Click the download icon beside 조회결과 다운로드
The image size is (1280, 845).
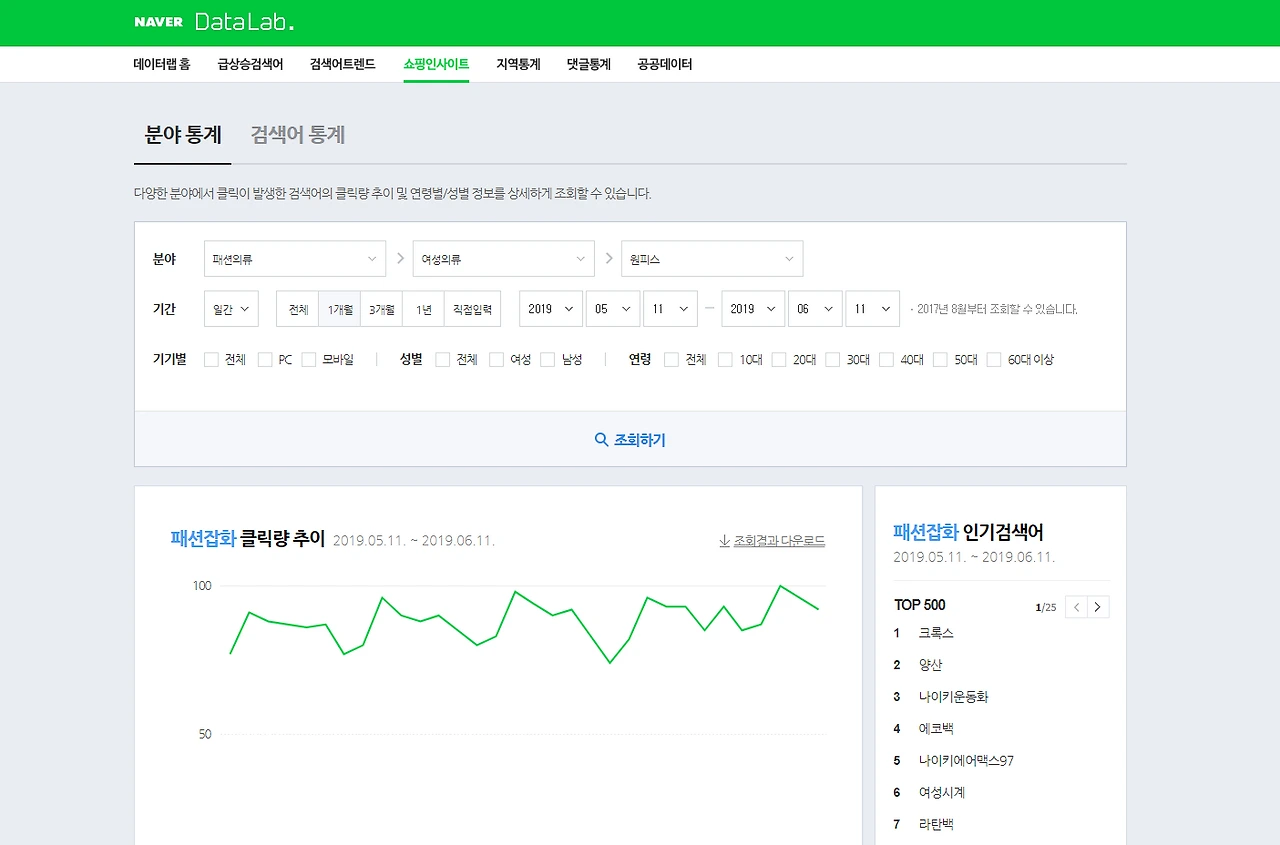pyautogui.click(x=724, y=541)
